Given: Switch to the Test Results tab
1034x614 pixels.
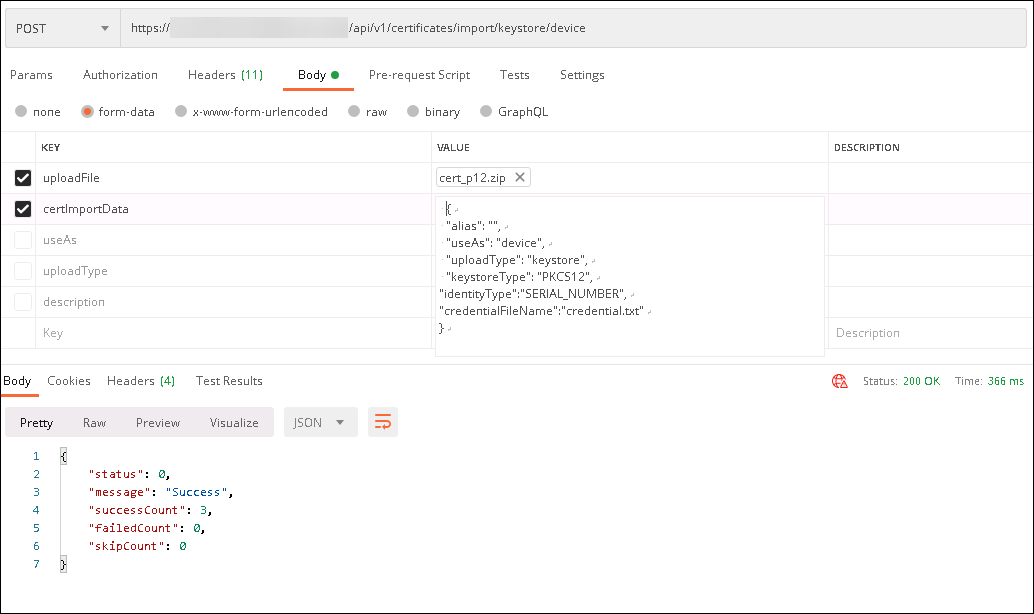Looking at the screenshot, I should [x=229, y=381].
